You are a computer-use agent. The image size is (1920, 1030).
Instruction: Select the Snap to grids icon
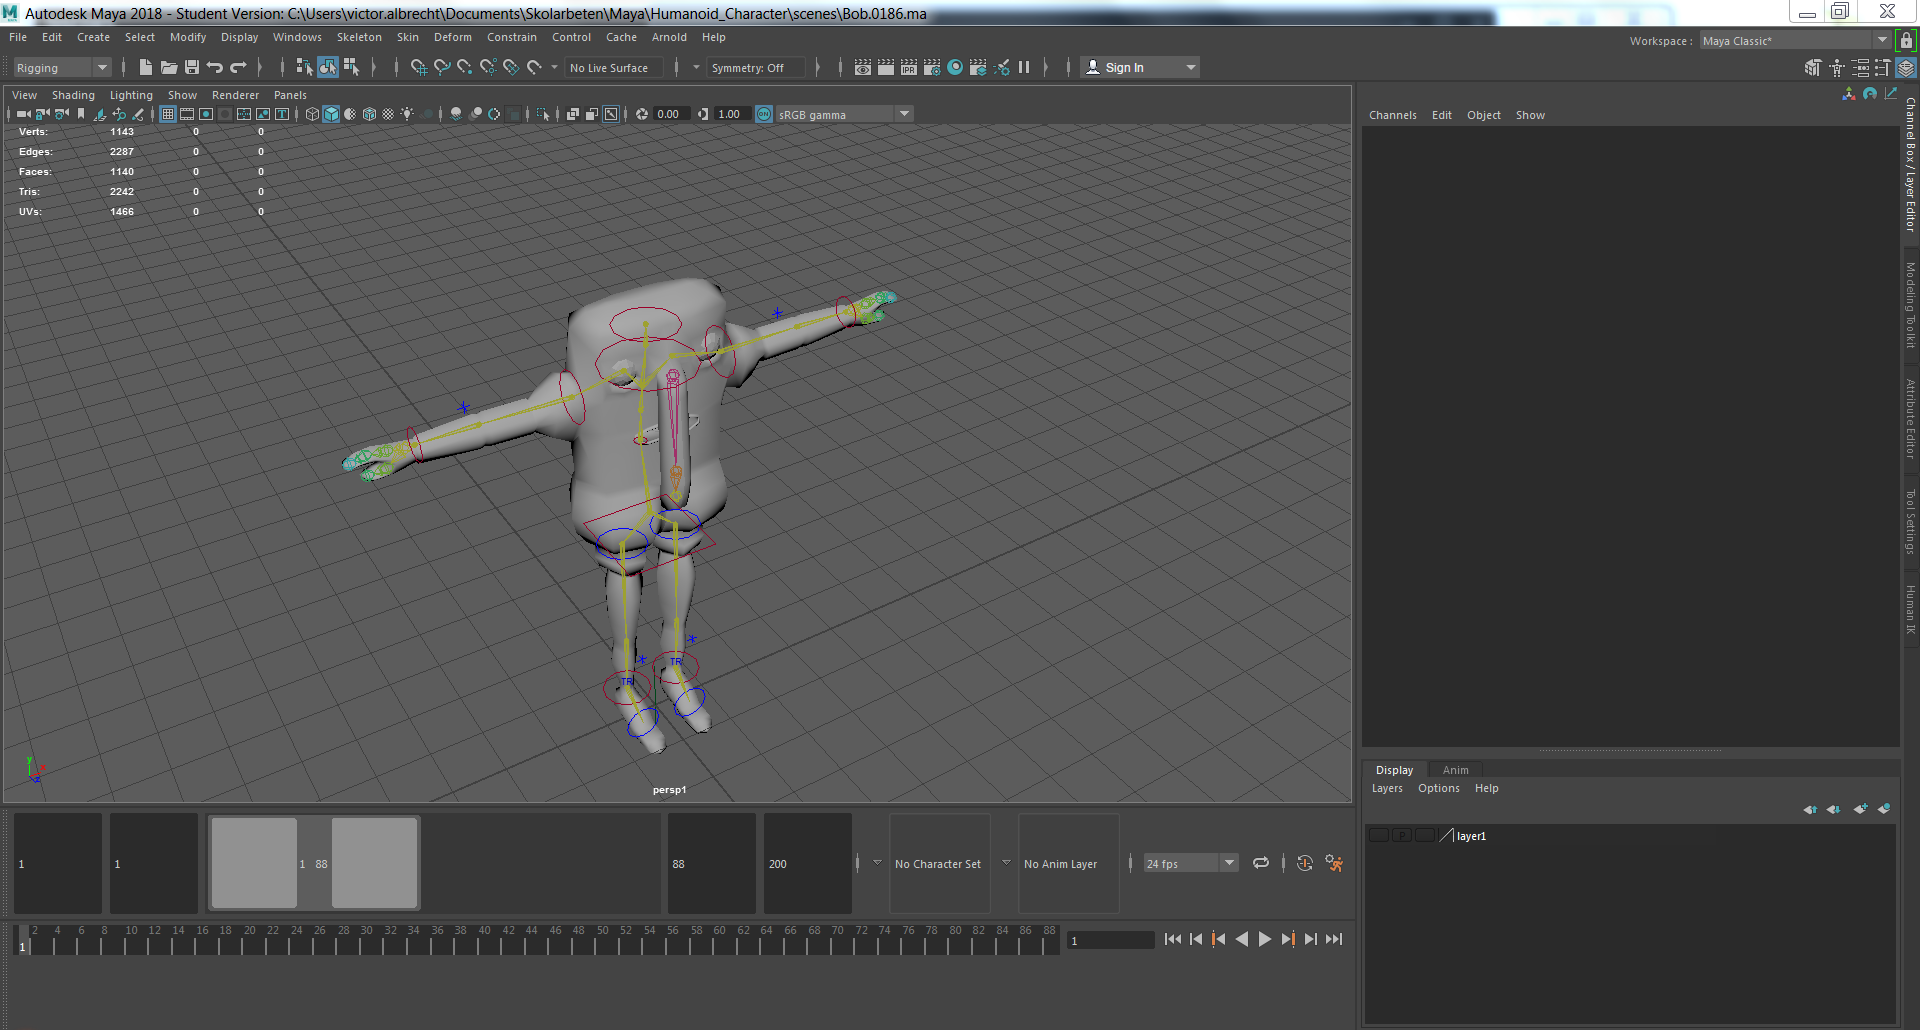(x=419, y=67)
